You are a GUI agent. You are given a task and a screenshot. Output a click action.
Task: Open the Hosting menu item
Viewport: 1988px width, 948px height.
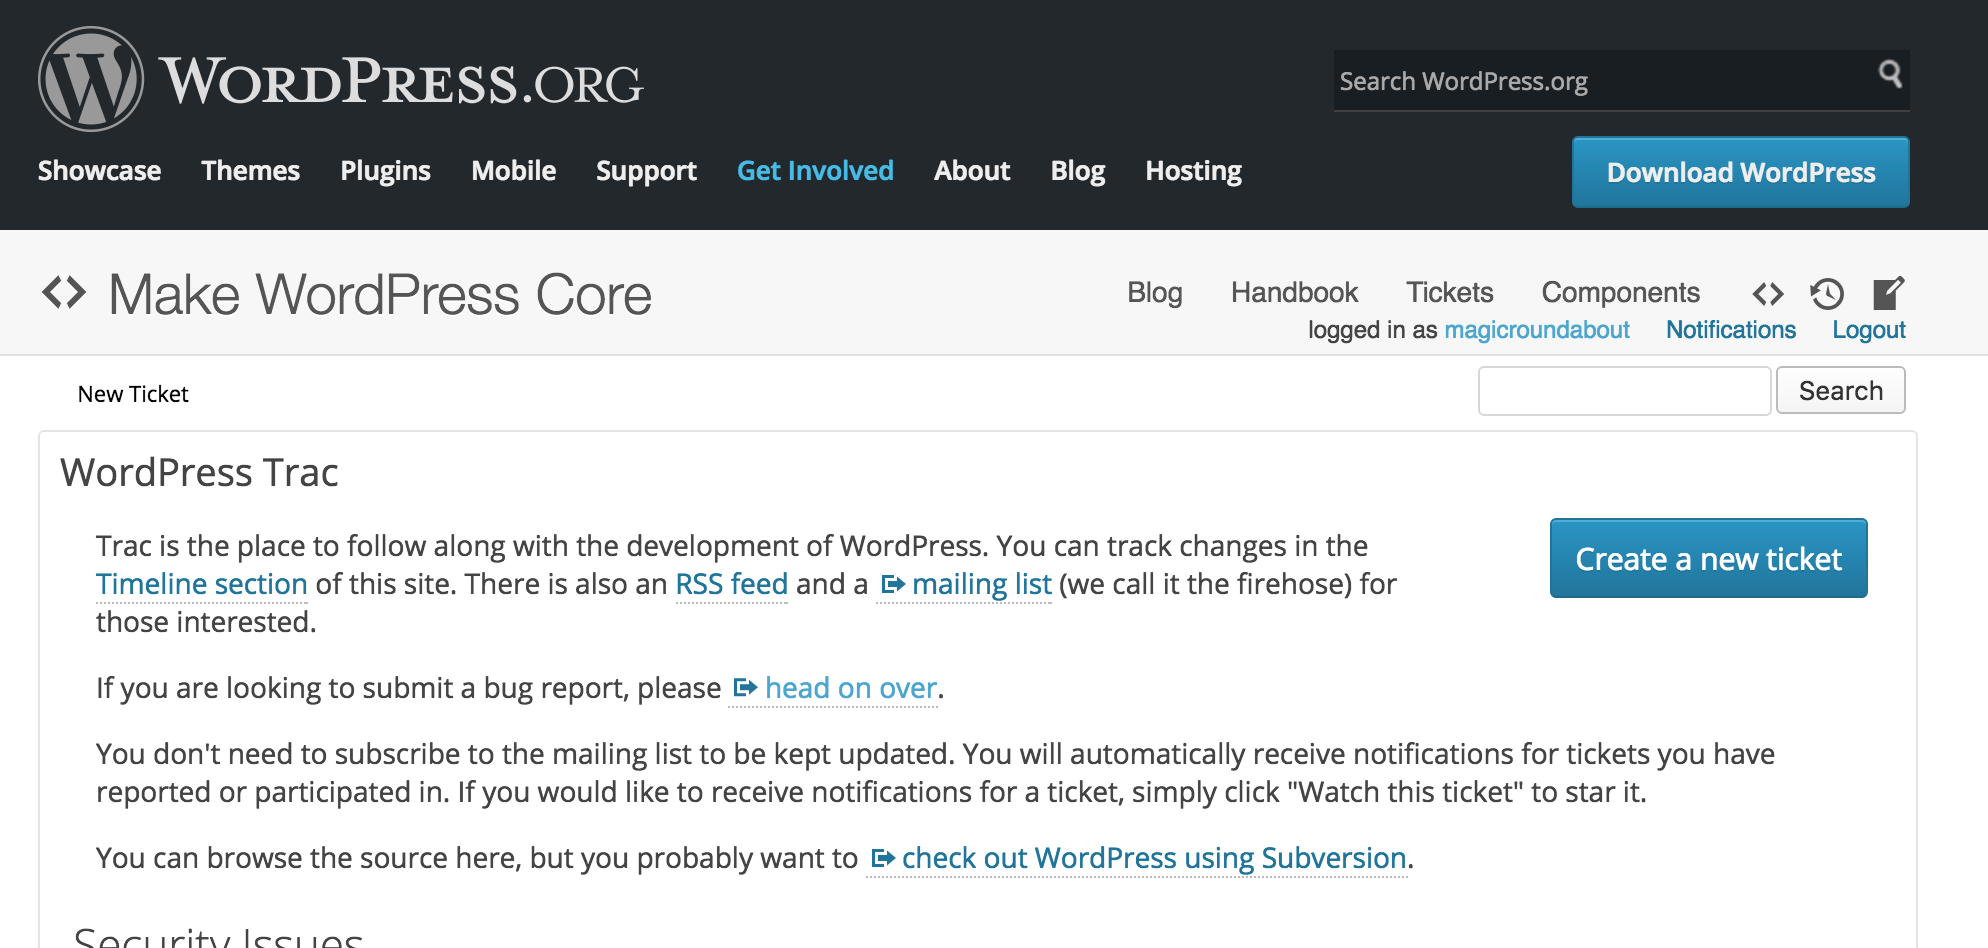[x=1193, y=171]
